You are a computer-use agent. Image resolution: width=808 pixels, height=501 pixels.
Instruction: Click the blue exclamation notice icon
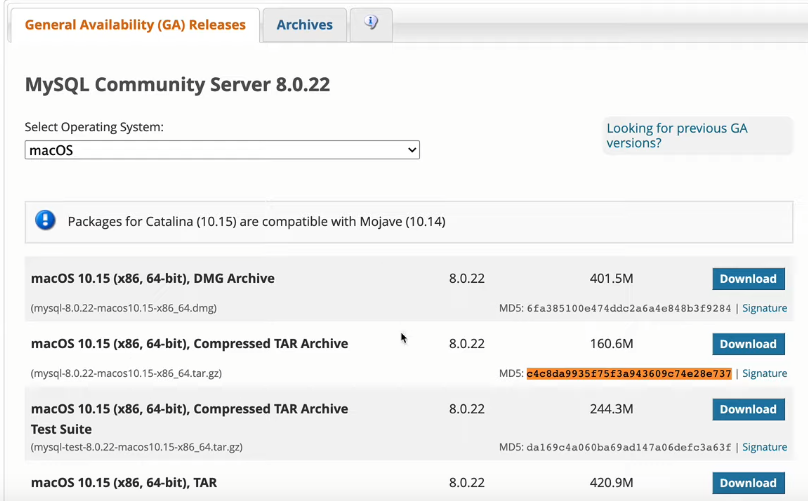click(45, 221)
